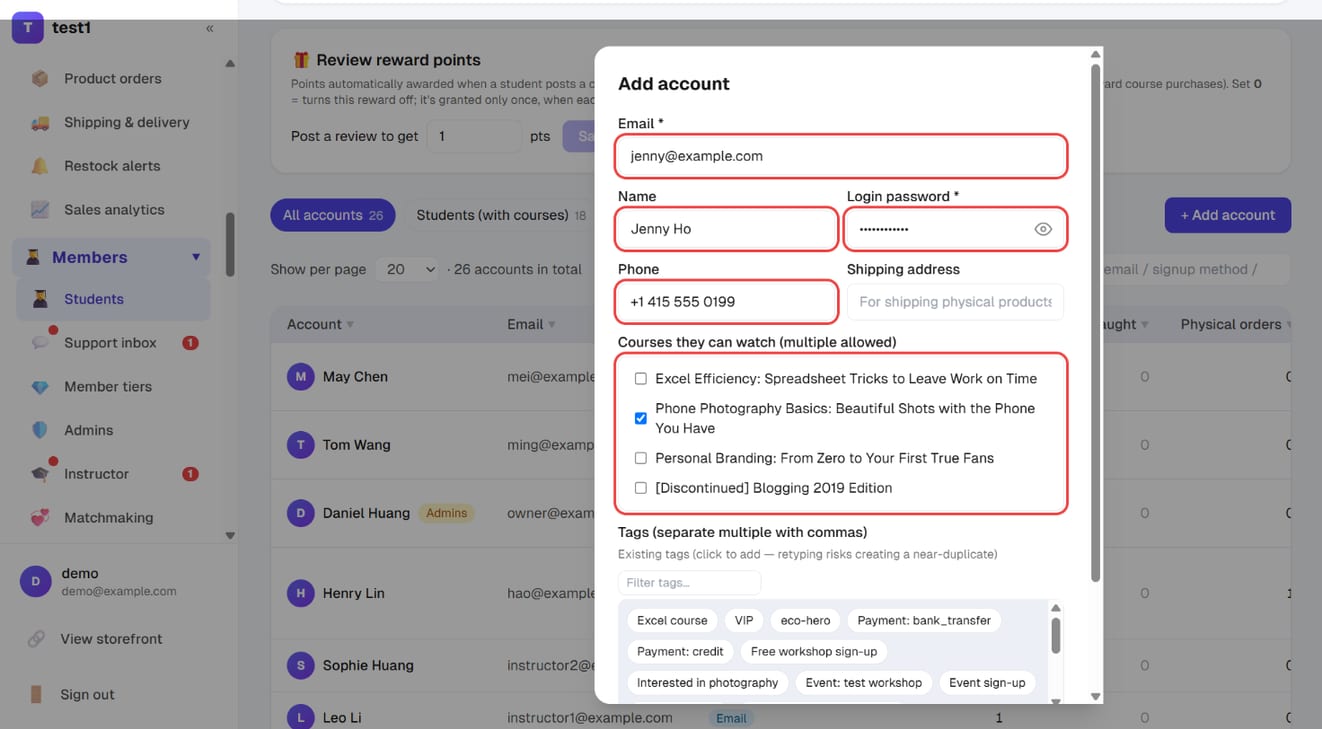Screen dimensions: 1322x729
Task: Click the Restock alerts bell icon
Action: (x=40, y=166)
